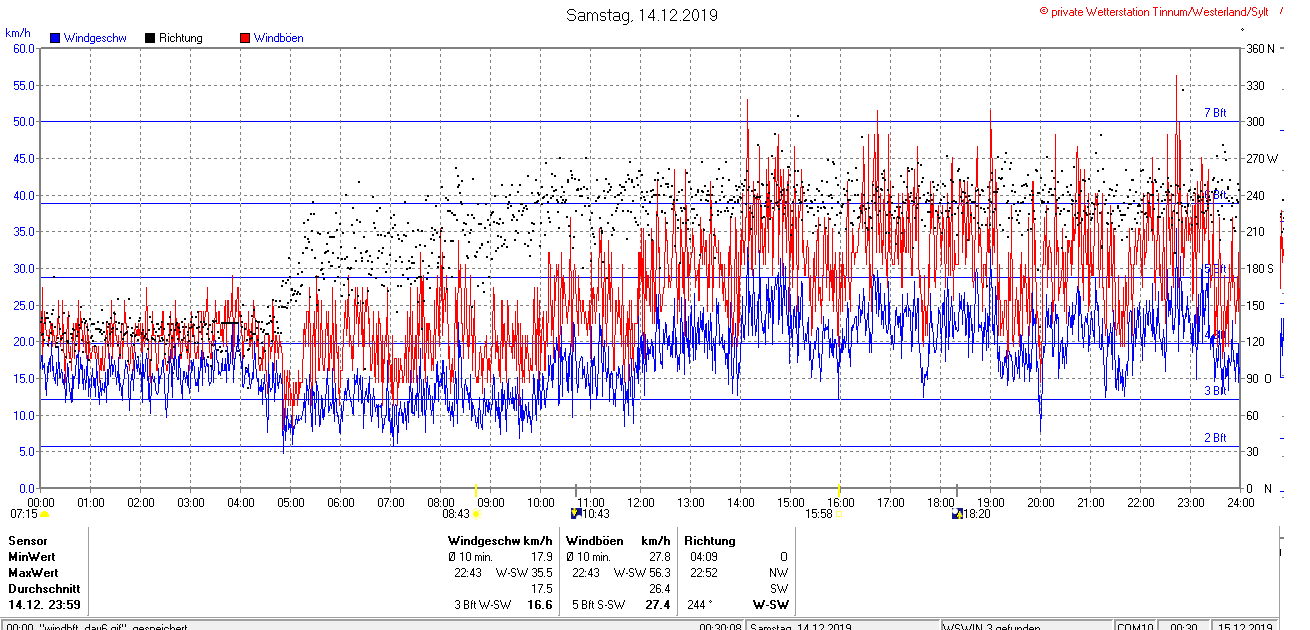Click the 90 O direction axis label
The image size is (1310, 630).
point(1260,378)
